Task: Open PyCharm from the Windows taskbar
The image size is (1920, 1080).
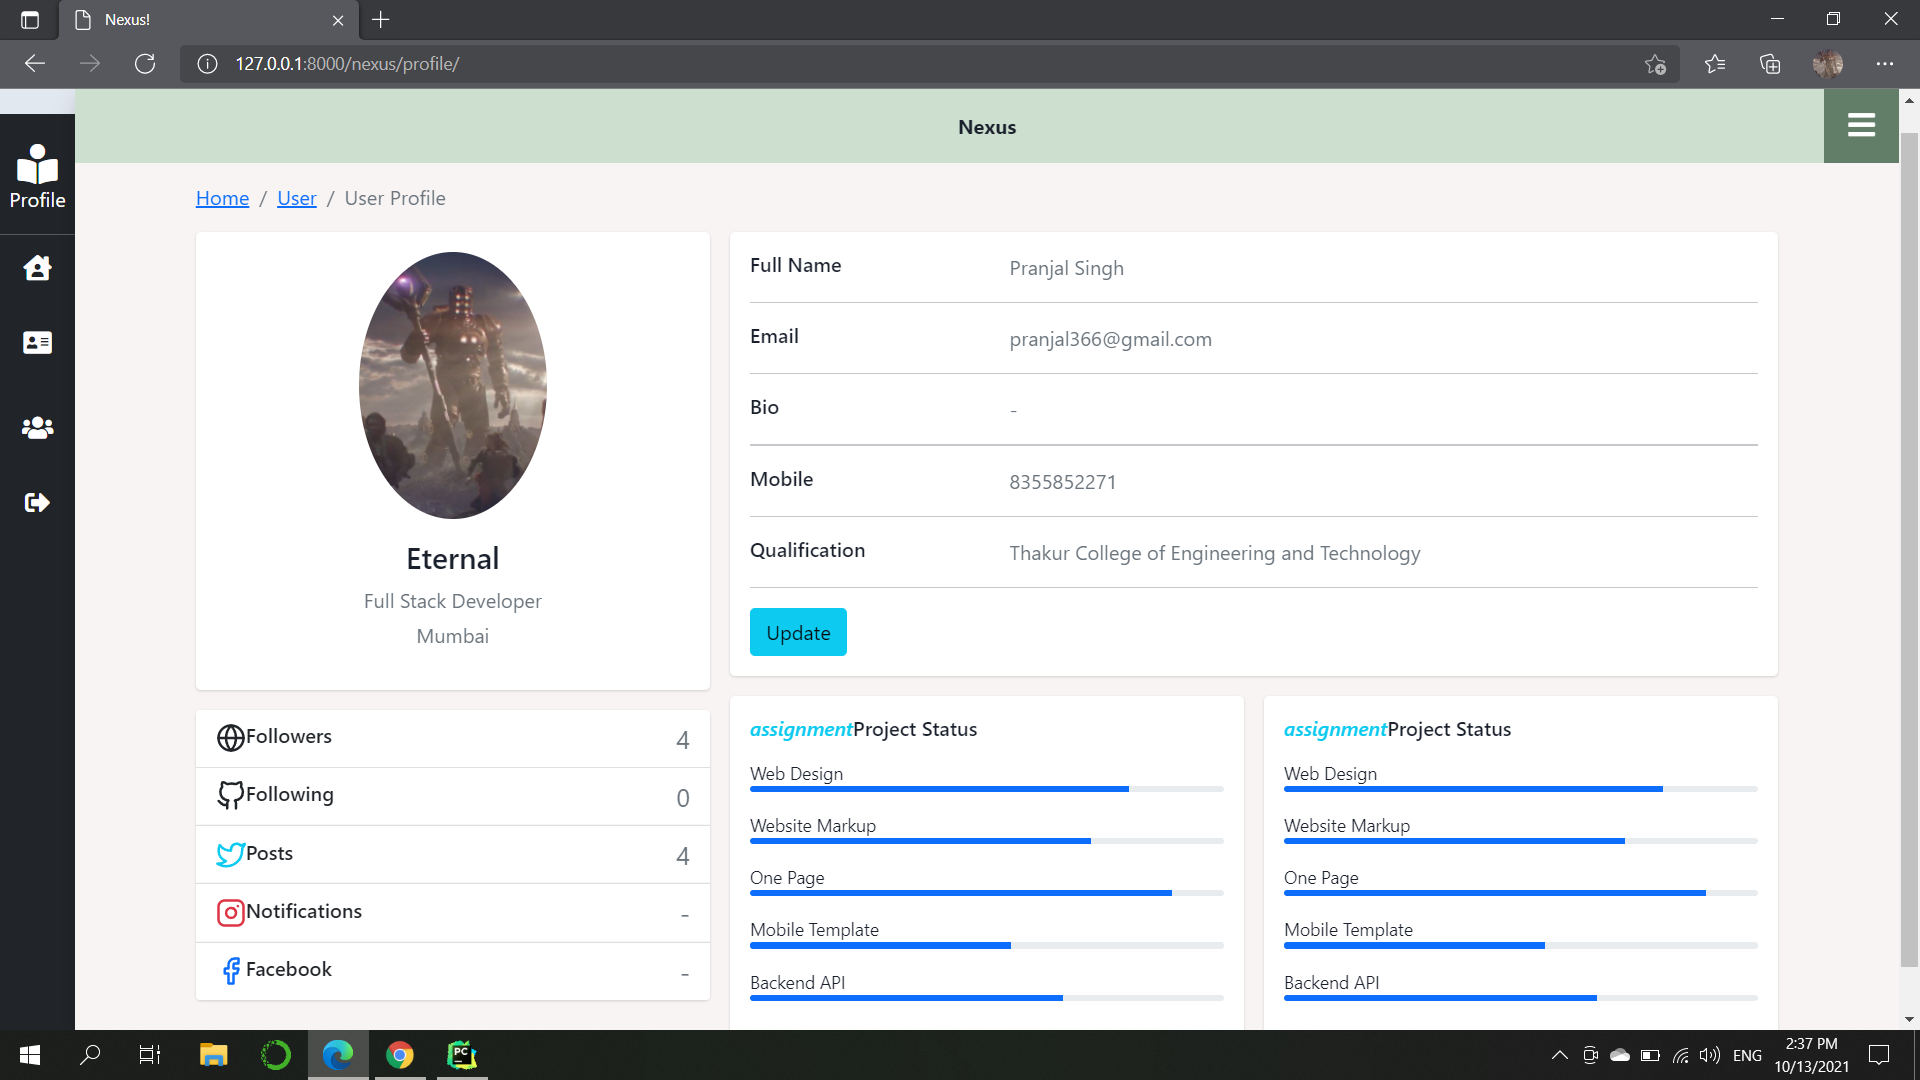Action: (461, 1055)
